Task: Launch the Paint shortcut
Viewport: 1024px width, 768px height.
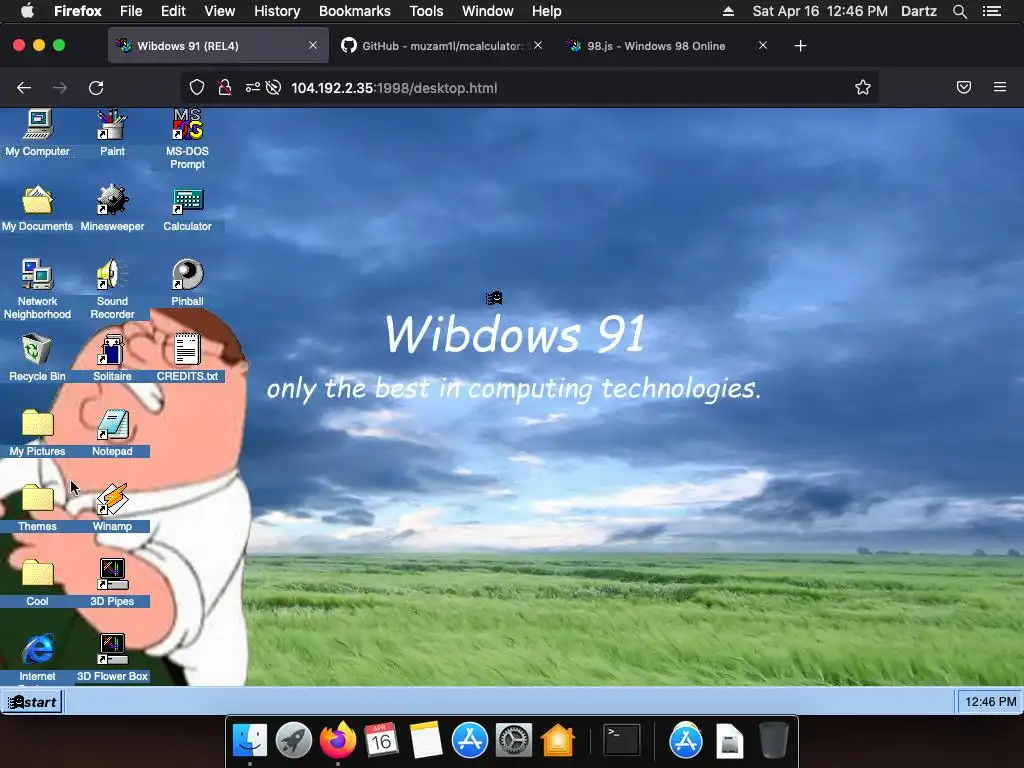Action: 112,133
